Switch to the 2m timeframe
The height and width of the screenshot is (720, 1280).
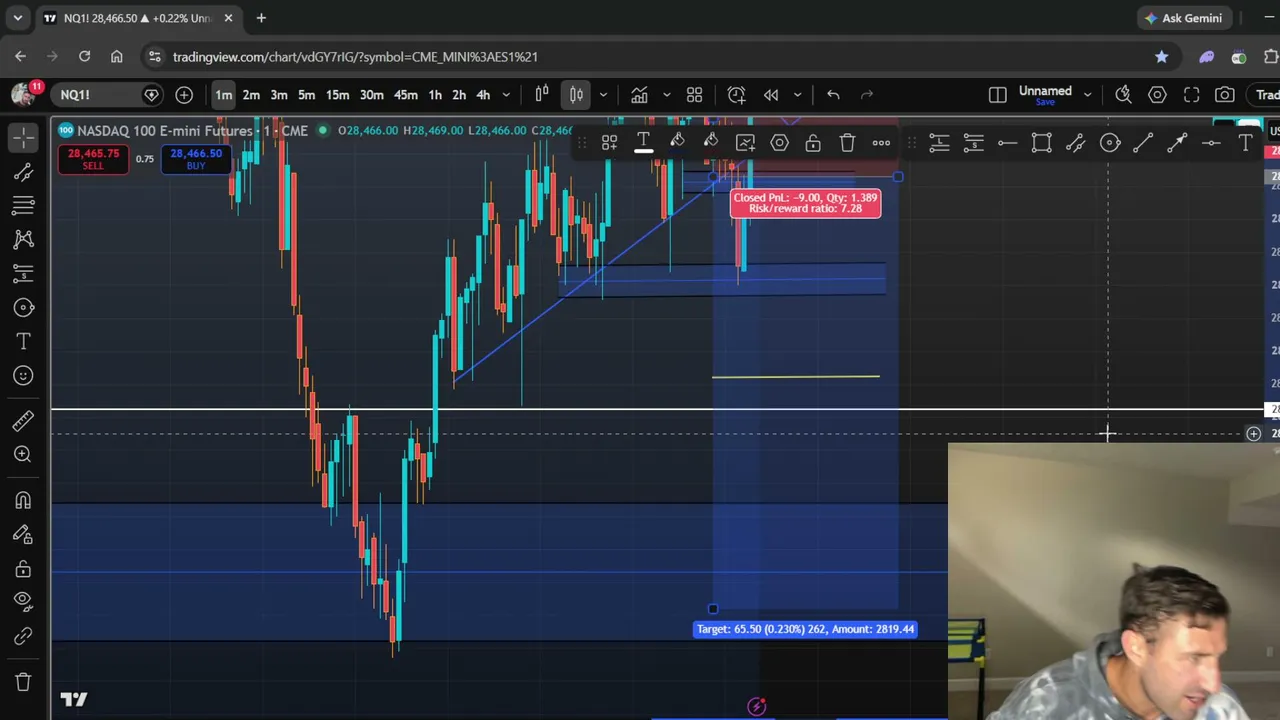[x=251, y=95]
